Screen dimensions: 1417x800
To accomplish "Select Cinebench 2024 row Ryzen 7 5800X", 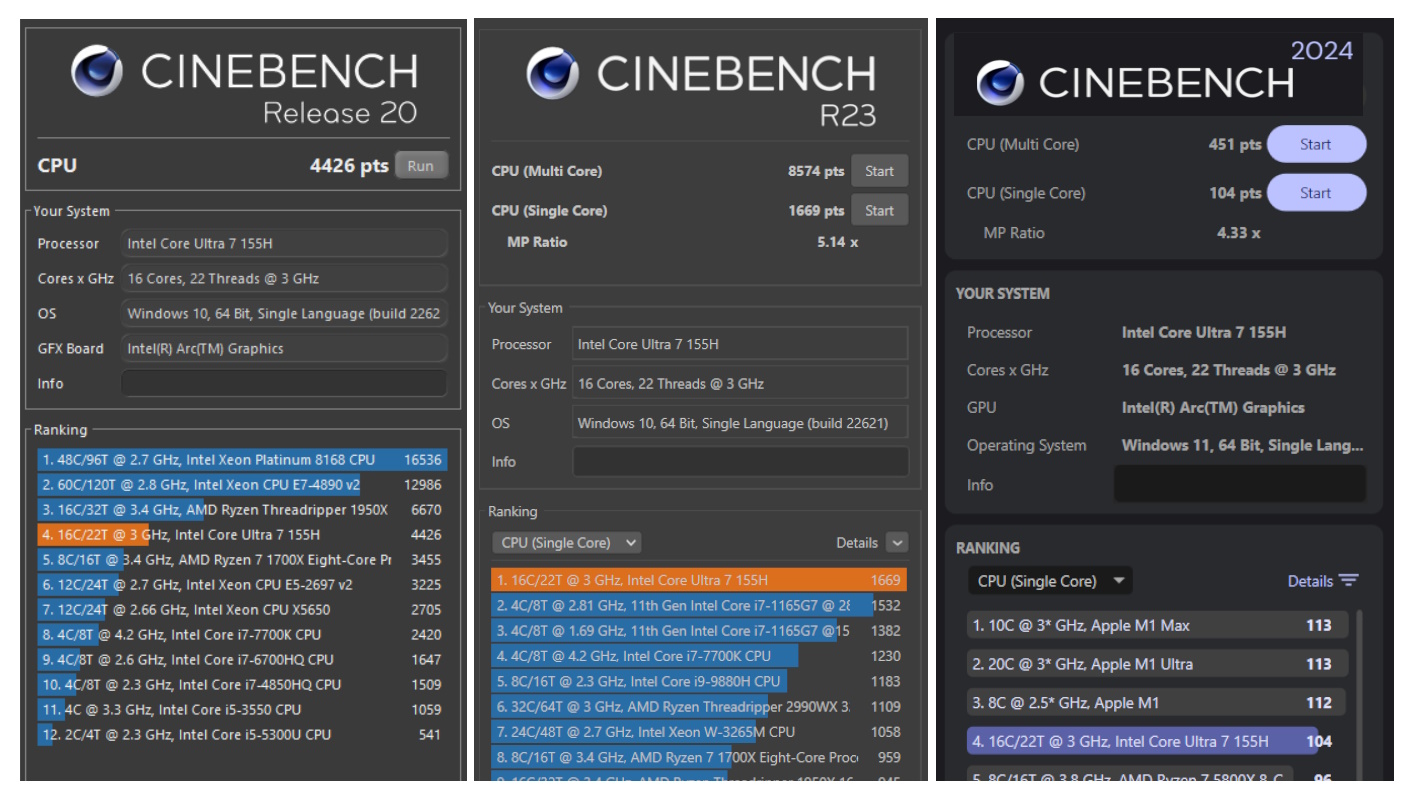I will point(1157,774).
